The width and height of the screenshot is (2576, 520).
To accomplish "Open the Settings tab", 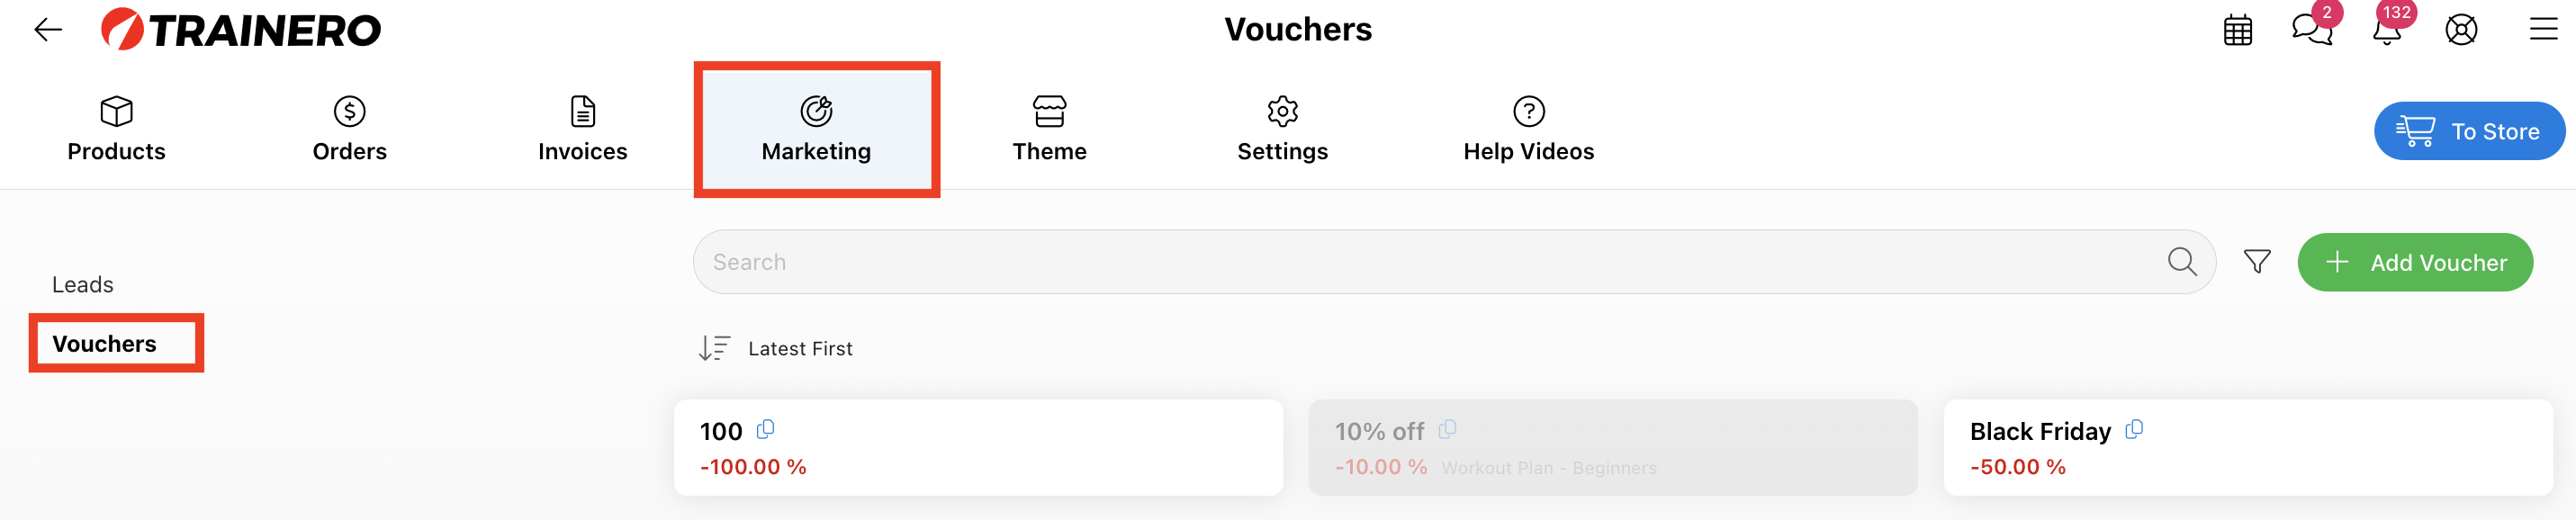I will click(1282, 129).
